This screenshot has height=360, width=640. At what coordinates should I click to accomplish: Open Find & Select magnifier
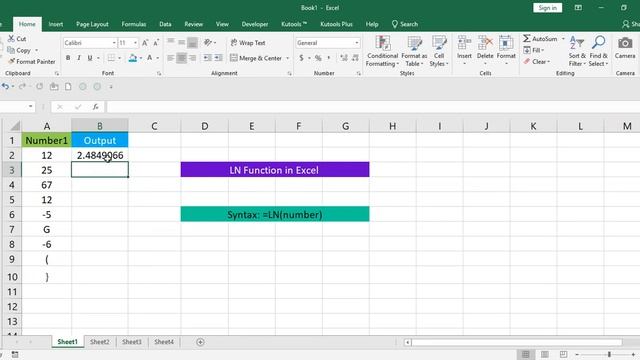[x=599, y=51]
